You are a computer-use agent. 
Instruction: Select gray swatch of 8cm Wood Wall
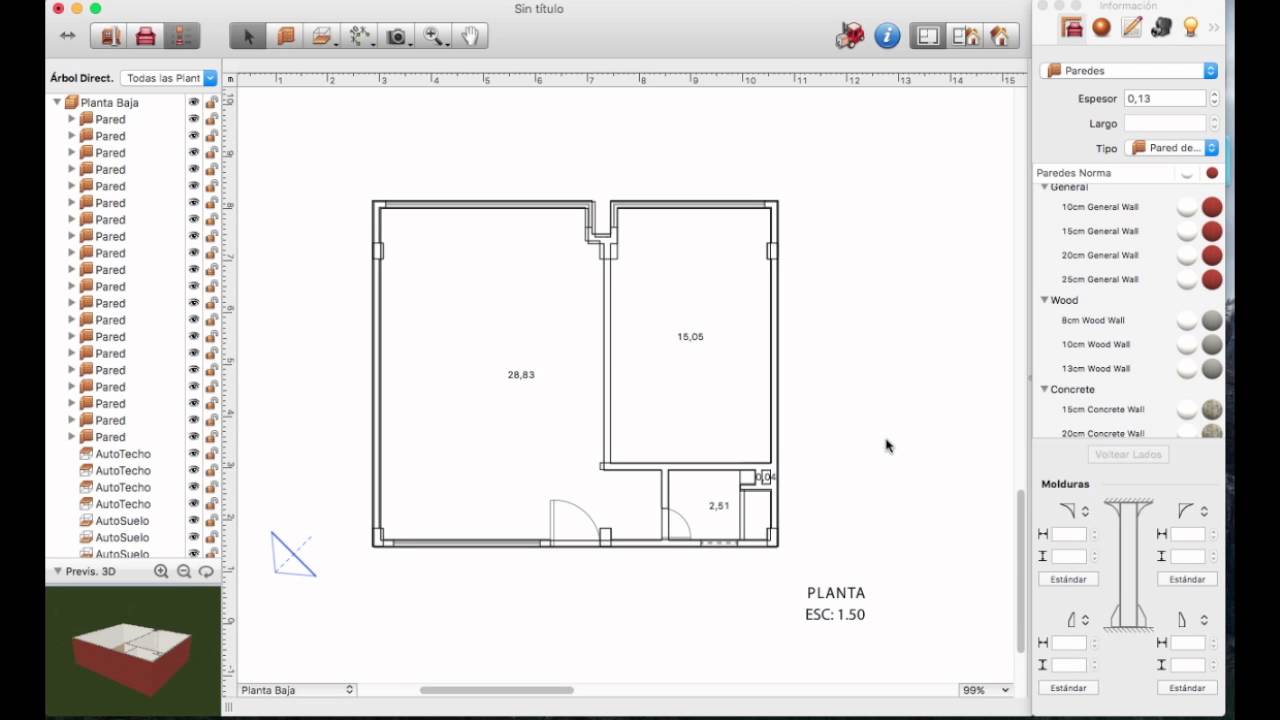[x=1212, y=320]
